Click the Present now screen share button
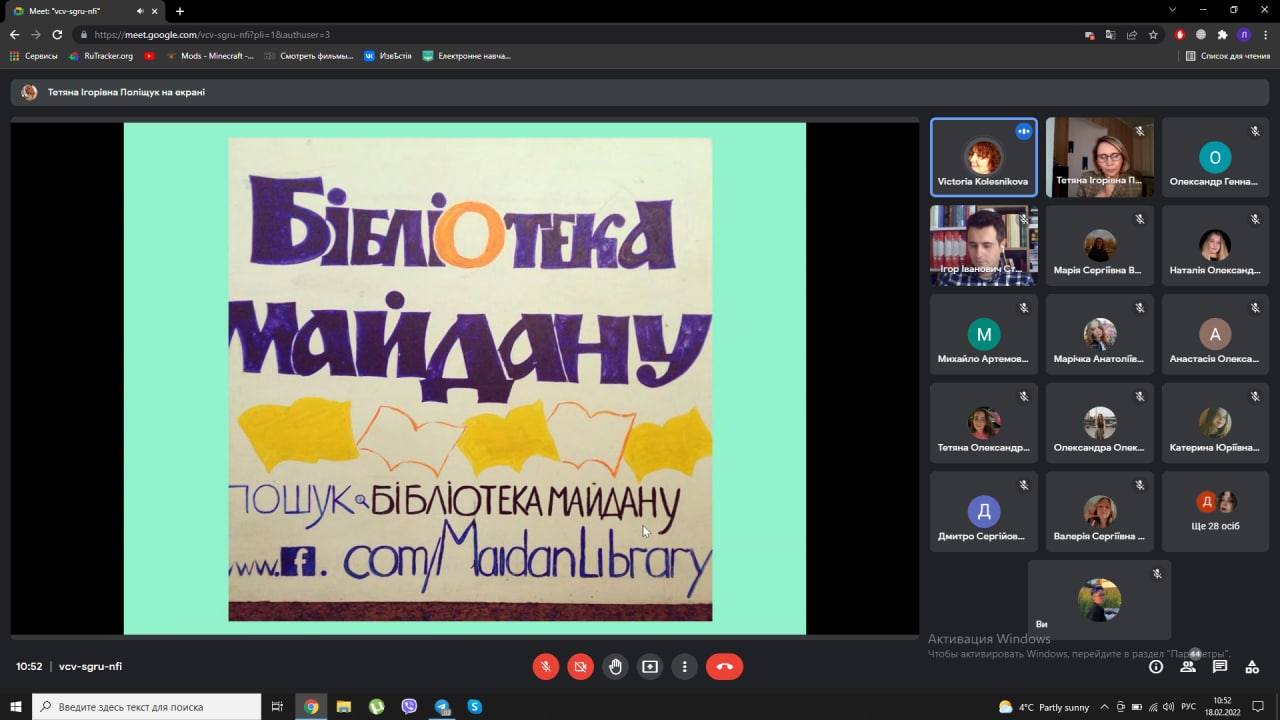 (650, 666)
